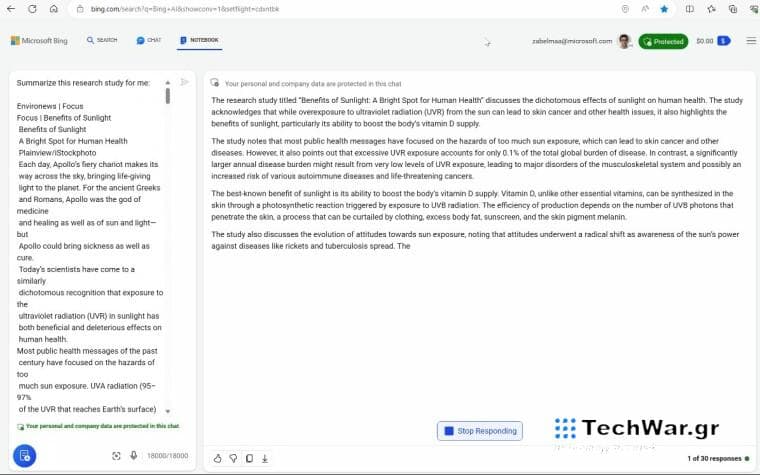Open the hamburger menu icon
Image resolution: width=760 pixels, height=475 pixels.
click(x=751, y=41)
